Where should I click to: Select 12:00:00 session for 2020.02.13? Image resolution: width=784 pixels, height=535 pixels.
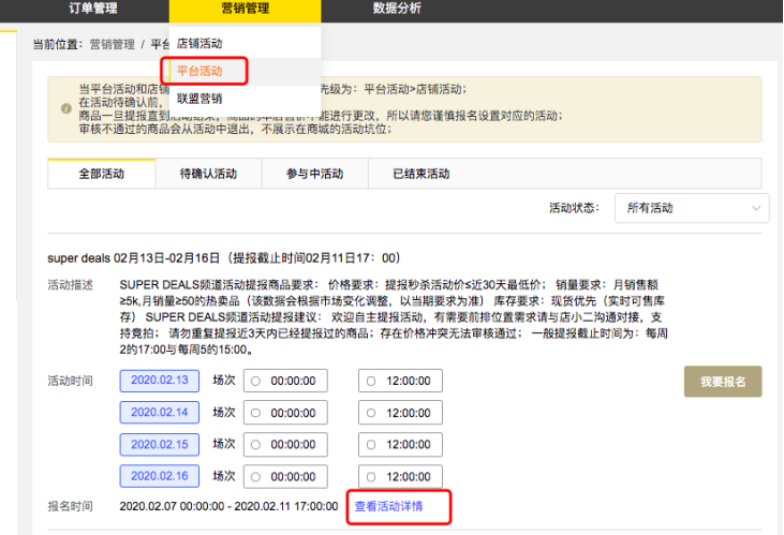point(400,381)
